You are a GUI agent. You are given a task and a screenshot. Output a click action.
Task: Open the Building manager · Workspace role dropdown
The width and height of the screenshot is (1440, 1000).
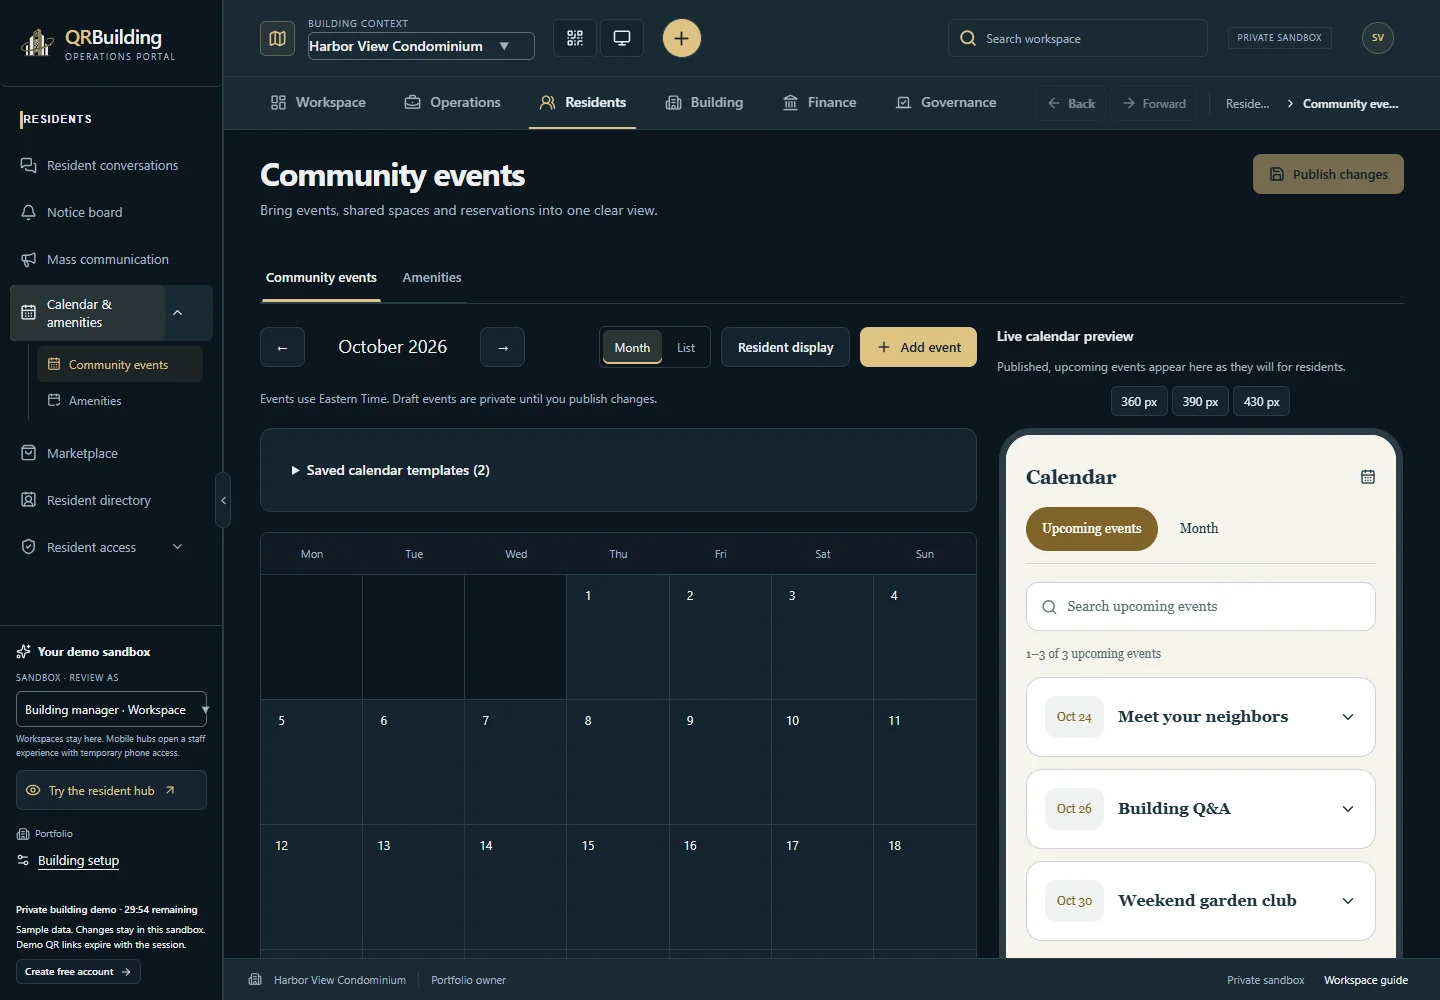(x=112, y=709)
